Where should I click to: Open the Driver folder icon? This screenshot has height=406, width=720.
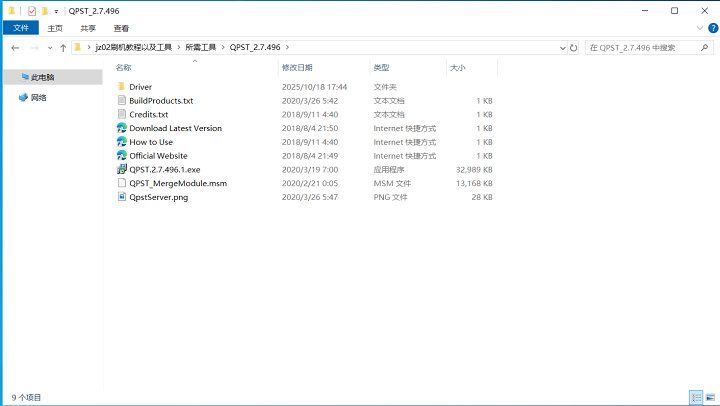[121, 86]
